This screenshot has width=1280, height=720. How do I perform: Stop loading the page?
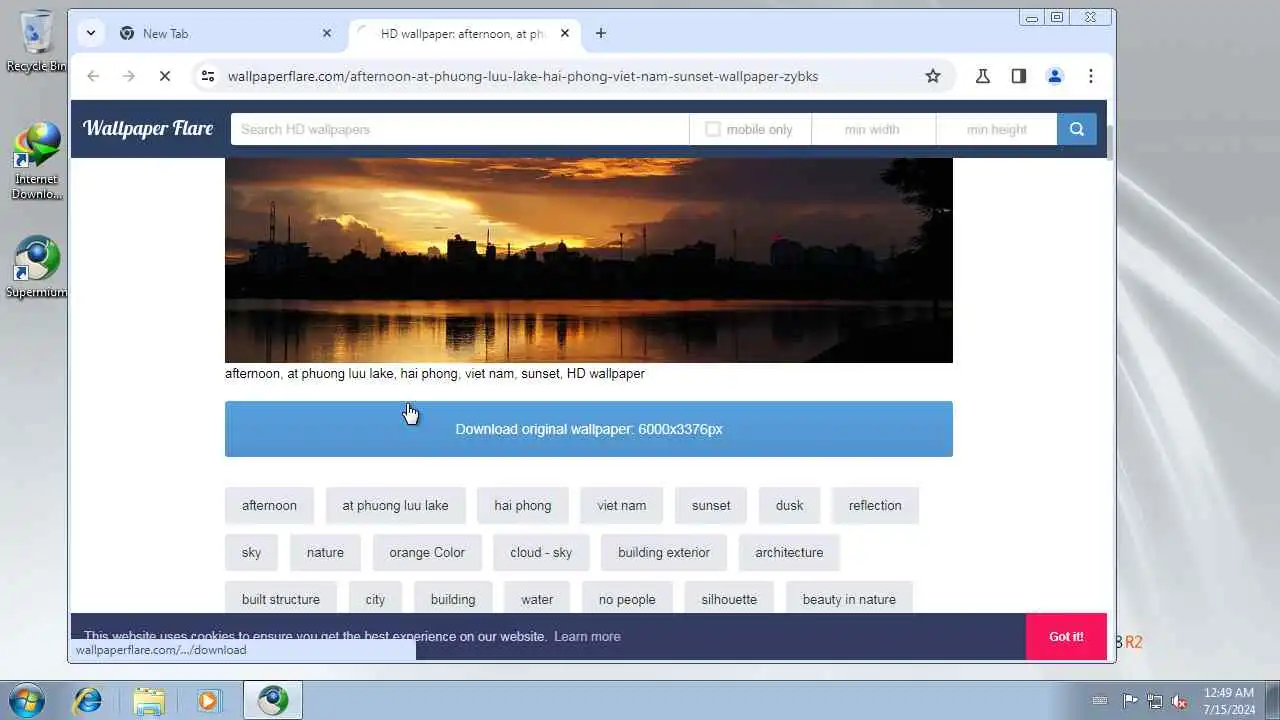(165, 76)
